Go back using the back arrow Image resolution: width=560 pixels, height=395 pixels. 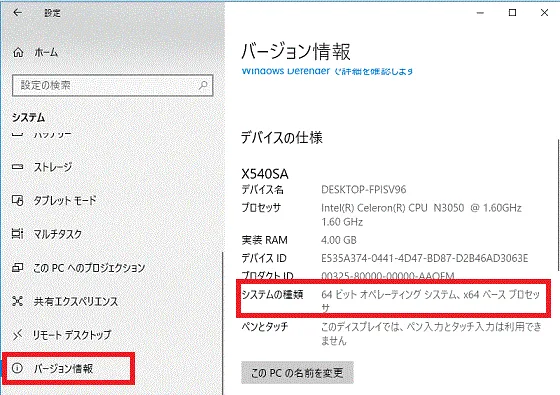pyautogui.click(x=17, y=13)
